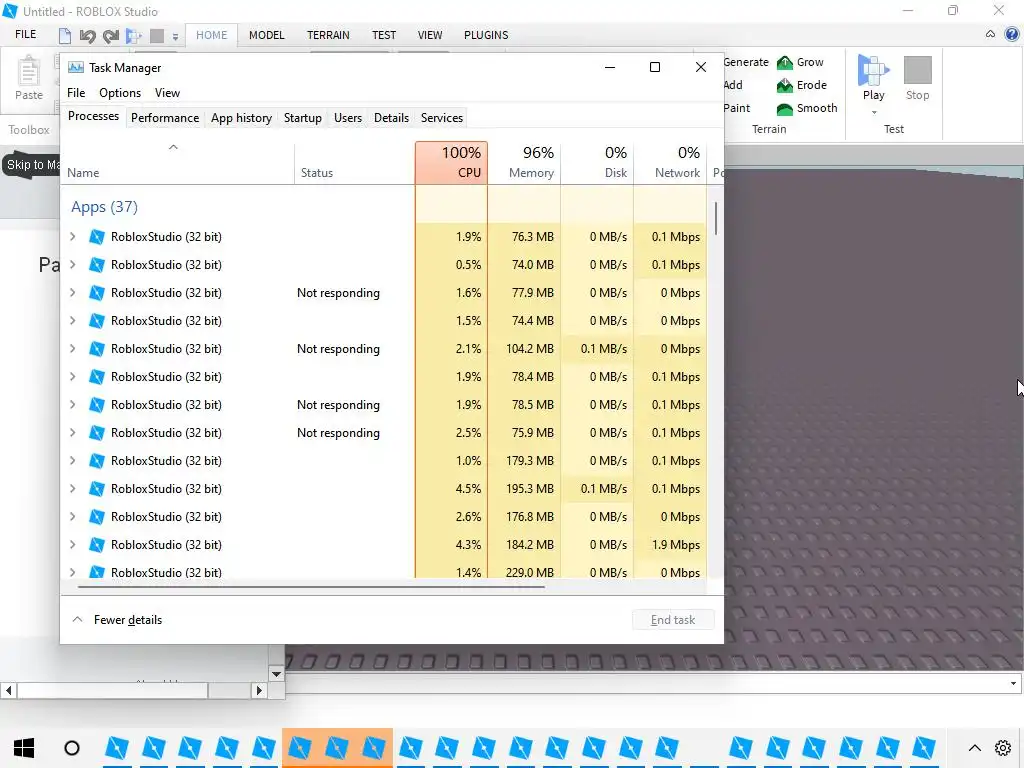Expand the RobloxStudio row using 184.2 MB
The width and height of the screenshot is (1024, 768).
pyautogui.click(x=72, y=545)
